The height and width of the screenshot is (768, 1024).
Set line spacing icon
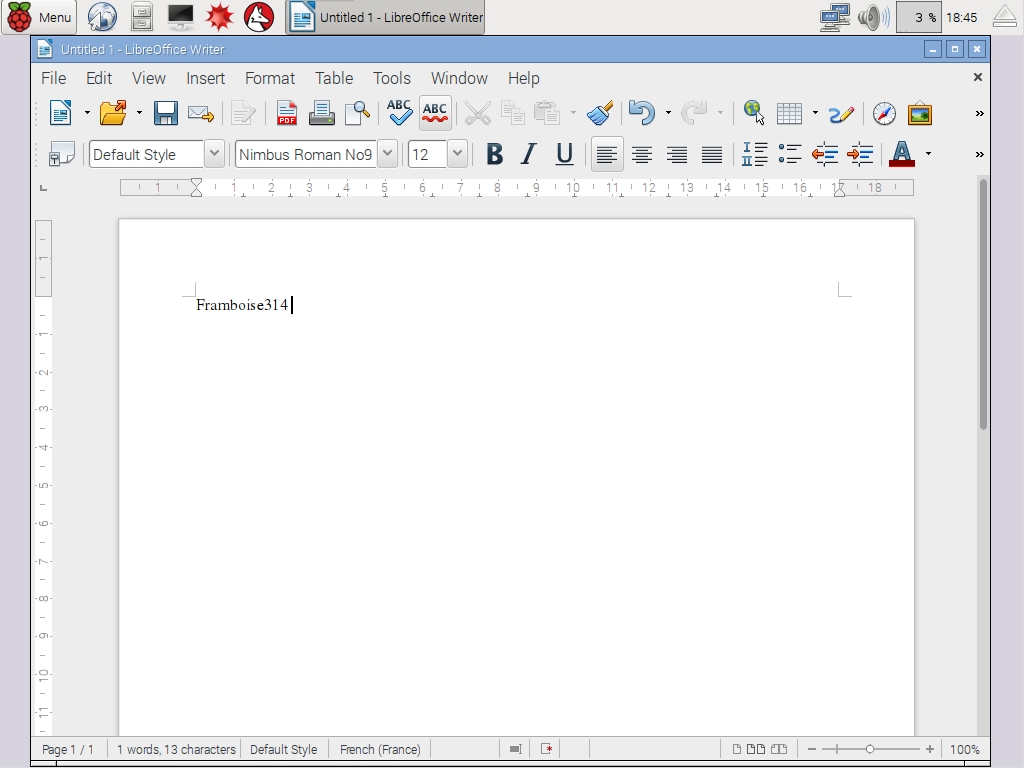[x=754, y=154]
